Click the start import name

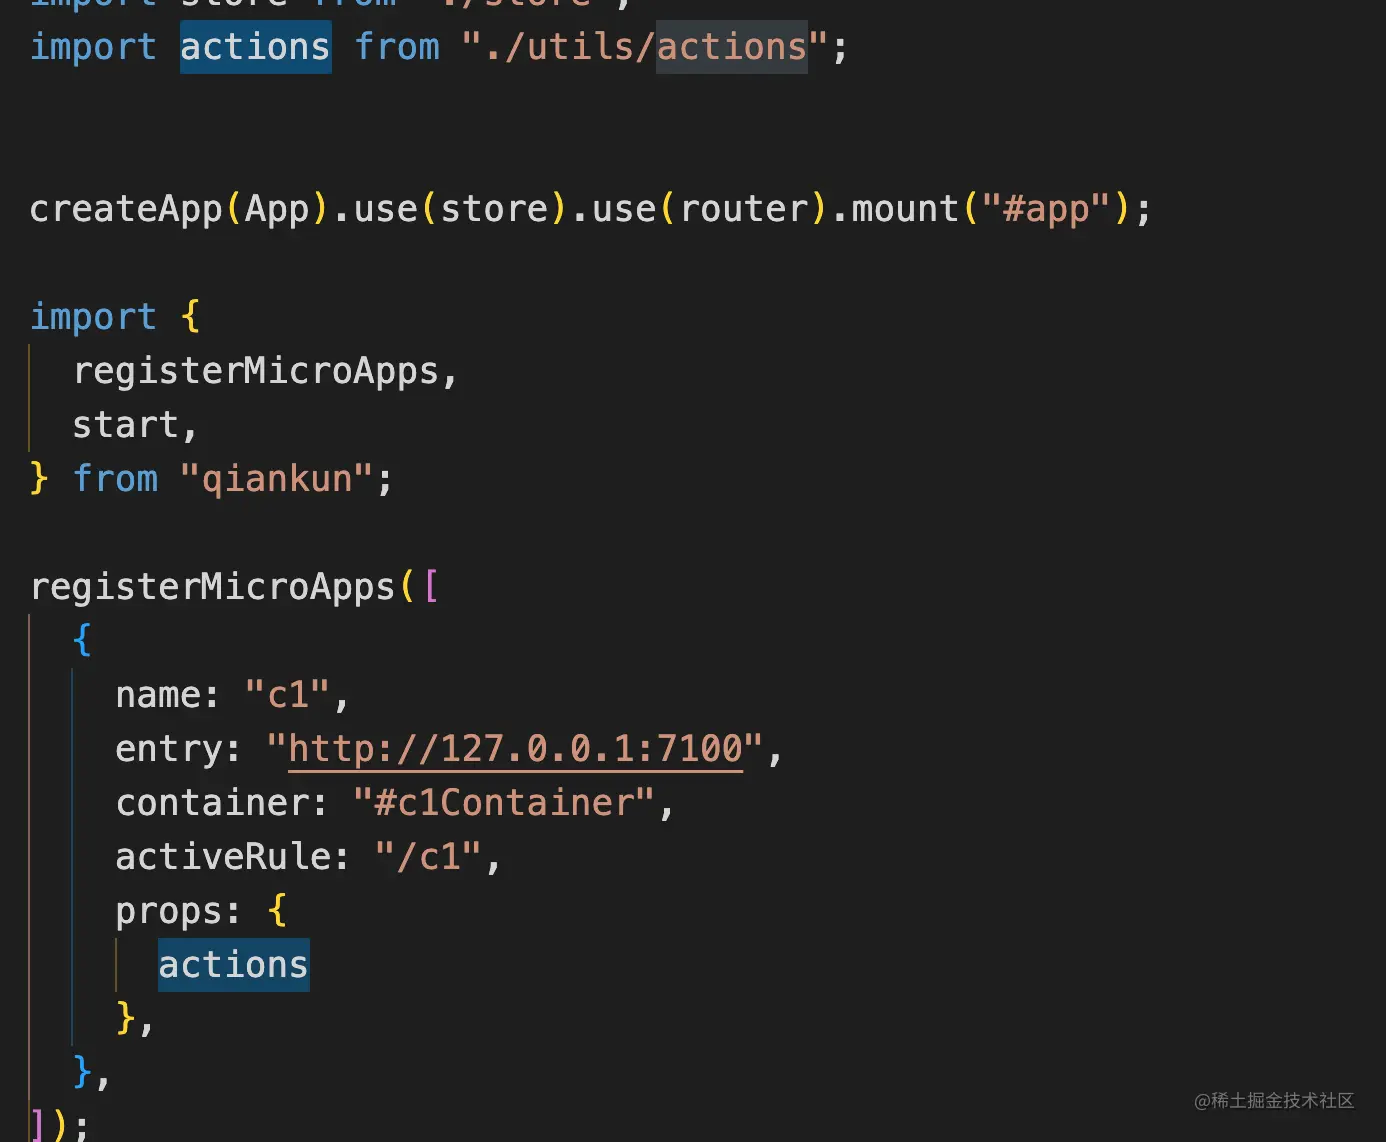(x=126, y=425)
